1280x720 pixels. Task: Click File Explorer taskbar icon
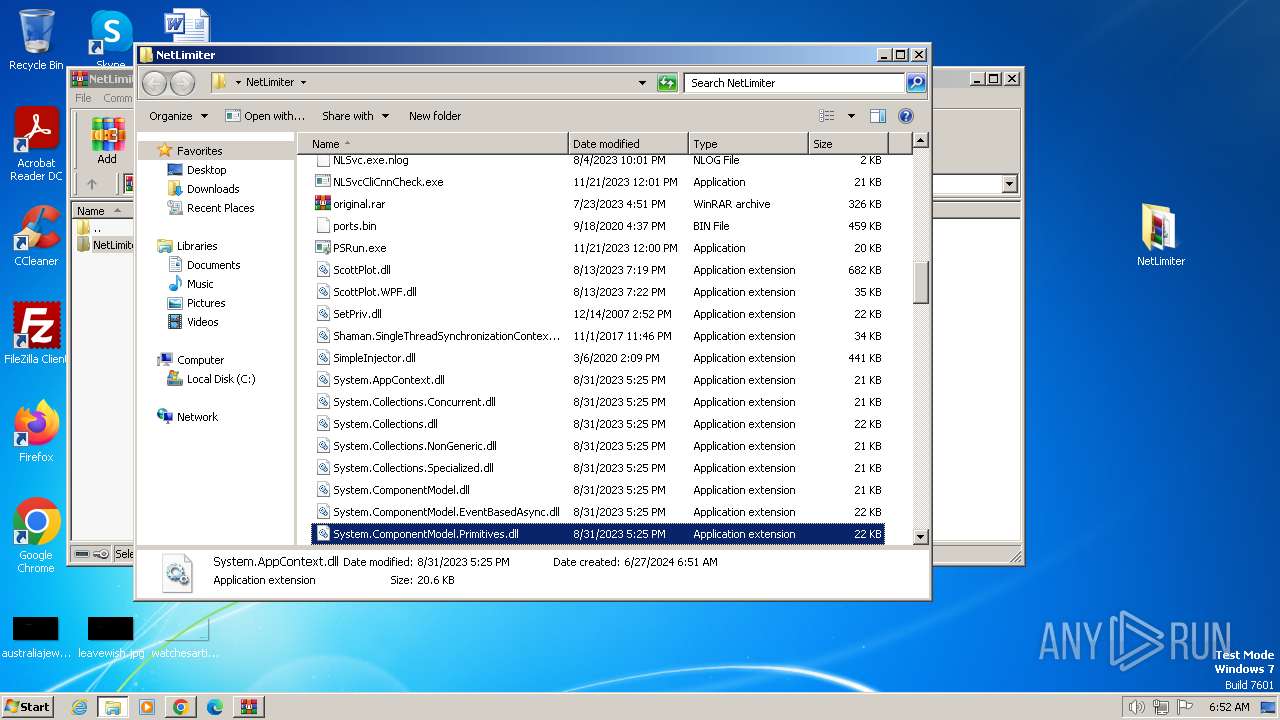pos(112,707)
